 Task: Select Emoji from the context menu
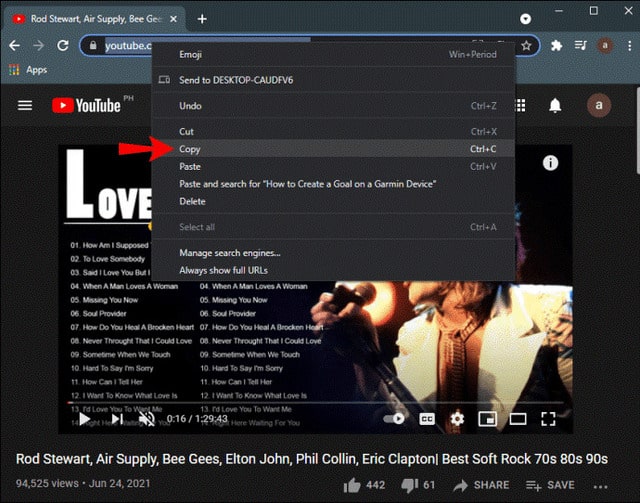[333, 54]
